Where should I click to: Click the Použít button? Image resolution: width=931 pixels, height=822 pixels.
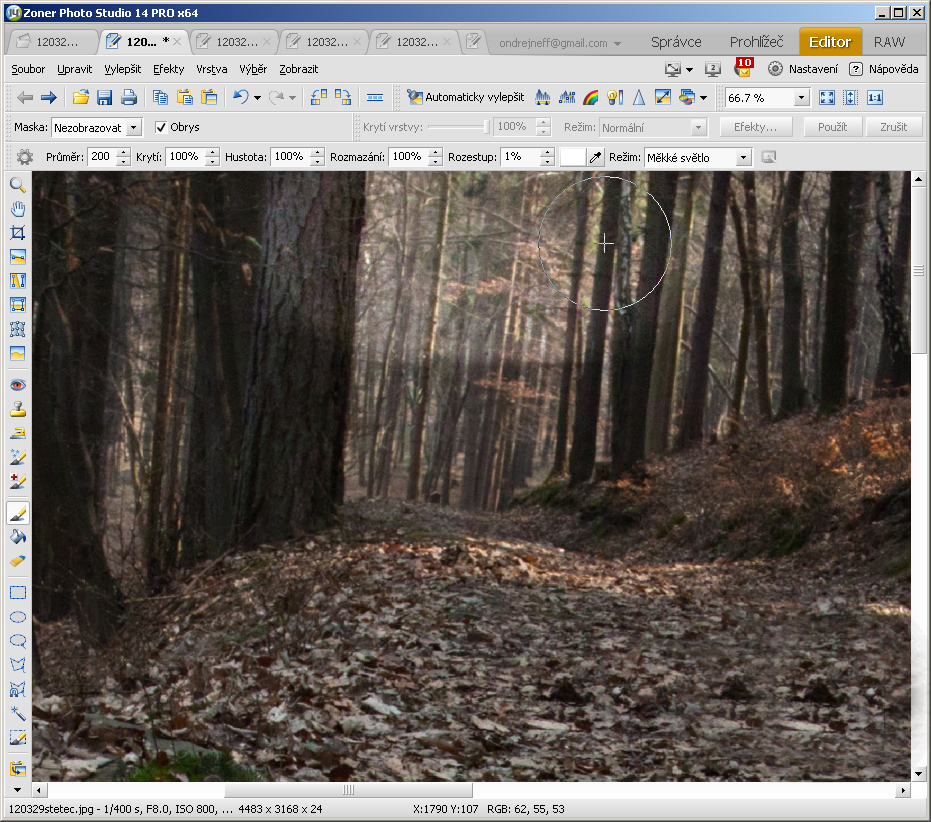[x=832, y=128]
